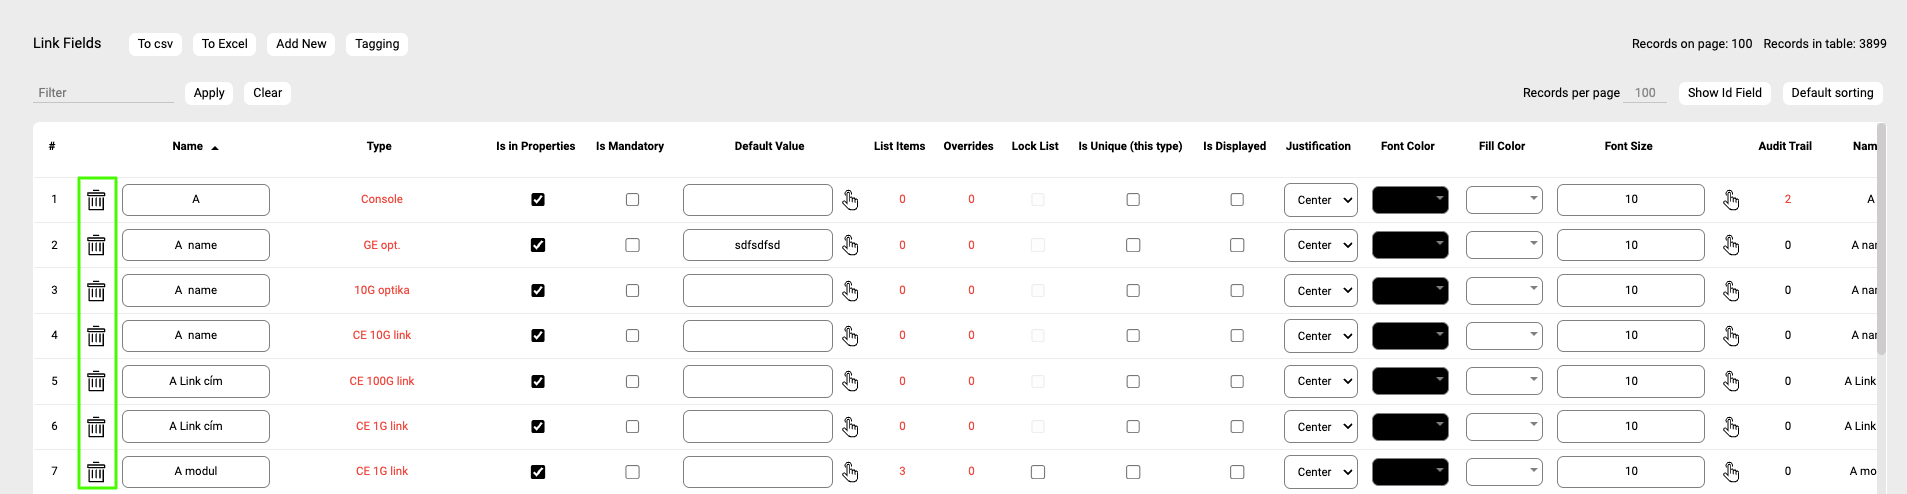Screen dimensions: 1907x494
Task: Click the Add New button
Action: [301, 44]
